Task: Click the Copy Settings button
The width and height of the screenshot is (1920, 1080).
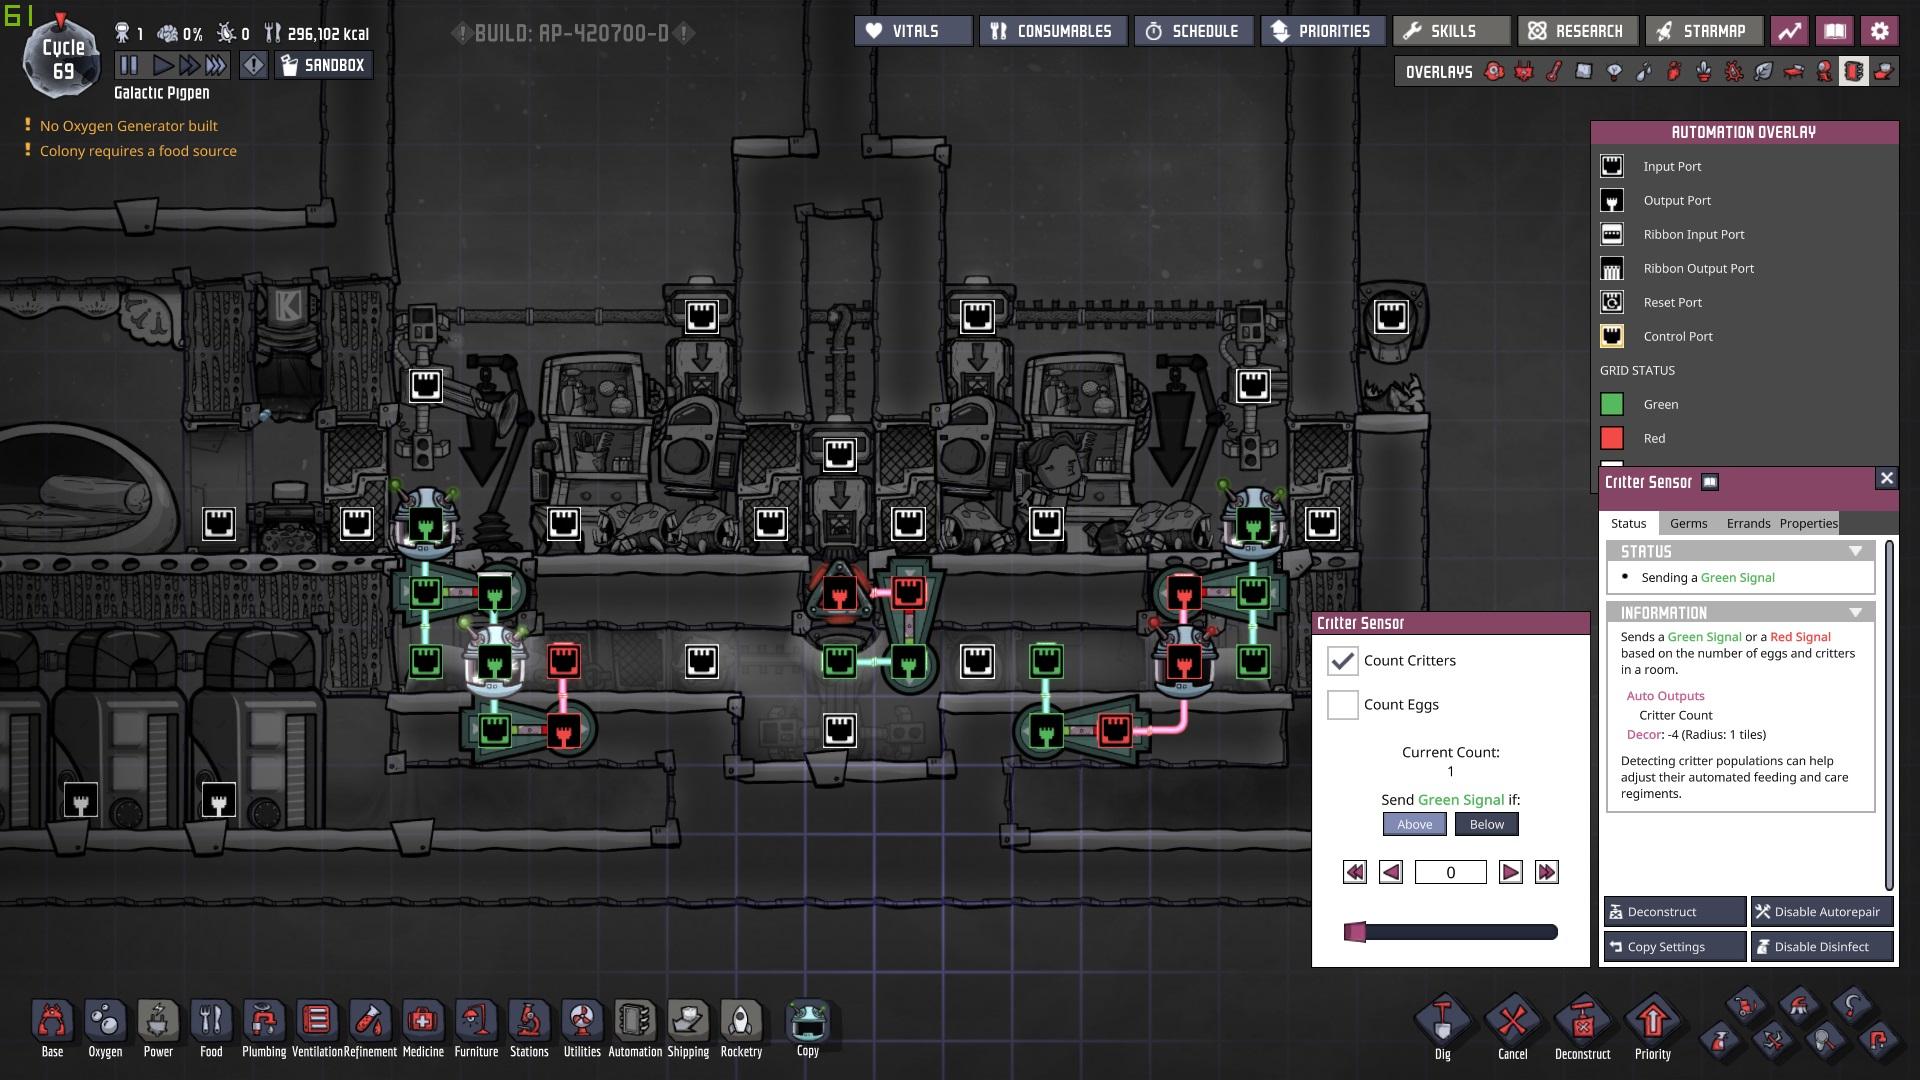Action: click(1674, 947)
